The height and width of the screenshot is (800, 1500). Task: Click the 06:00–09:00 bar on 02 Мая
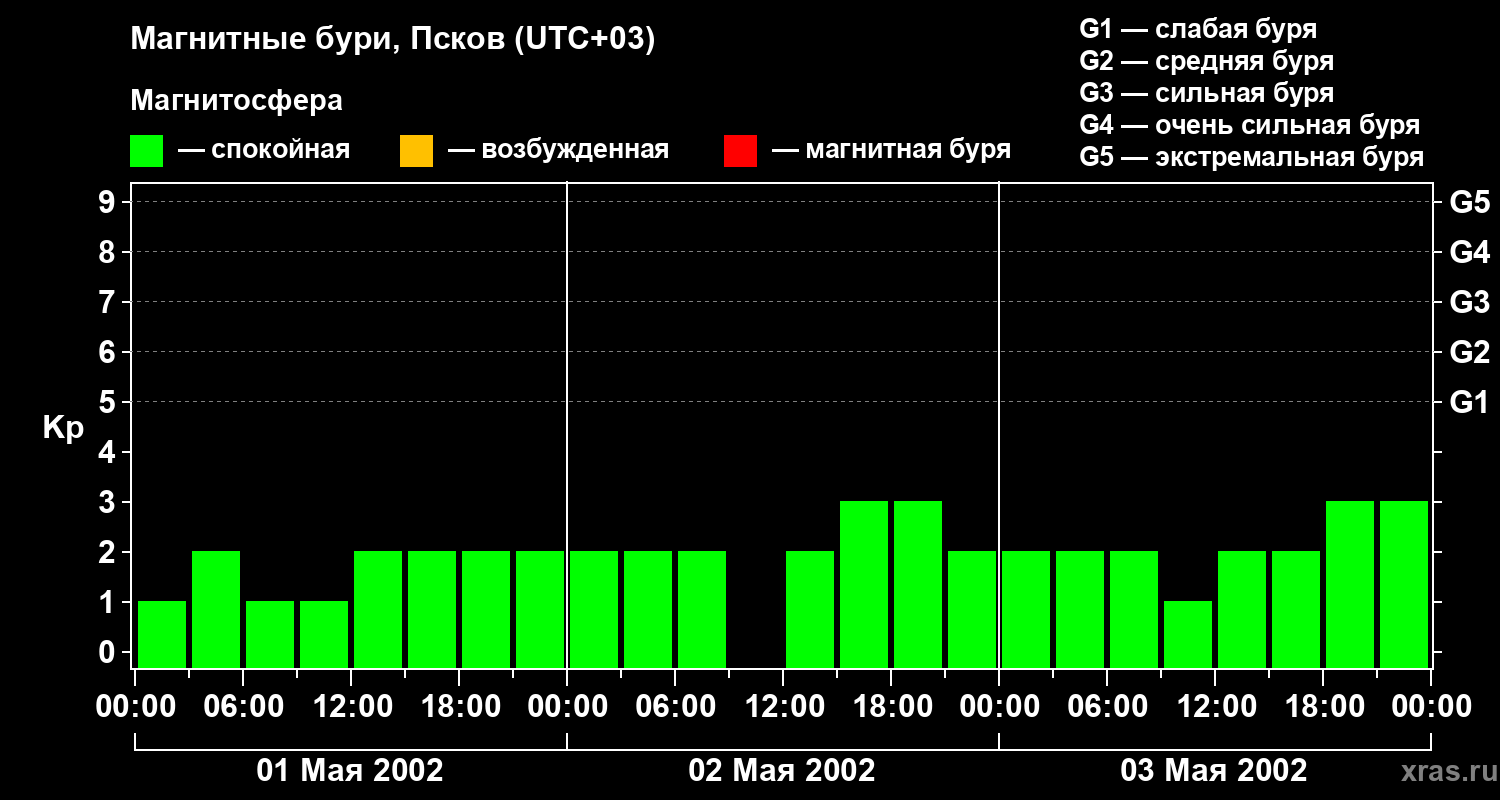(702, 609)
